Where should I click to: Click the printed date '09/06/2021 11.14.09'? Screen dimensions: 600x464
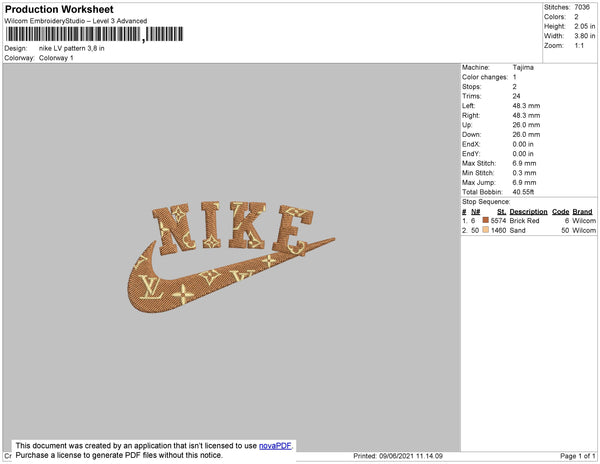click(411, 456)
